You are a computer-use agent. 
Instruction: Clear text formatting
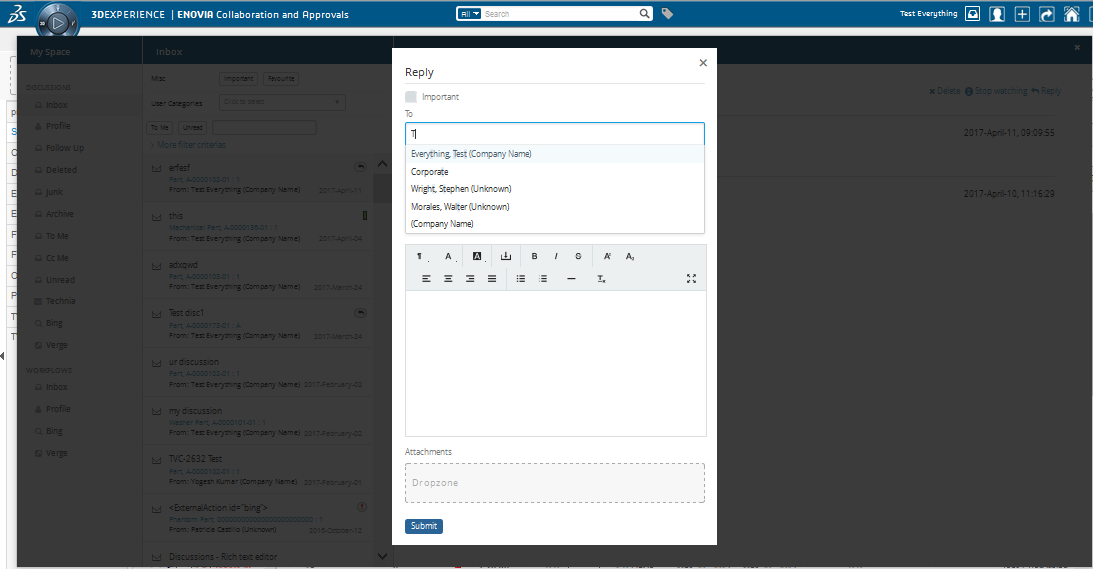pos(601,279)
